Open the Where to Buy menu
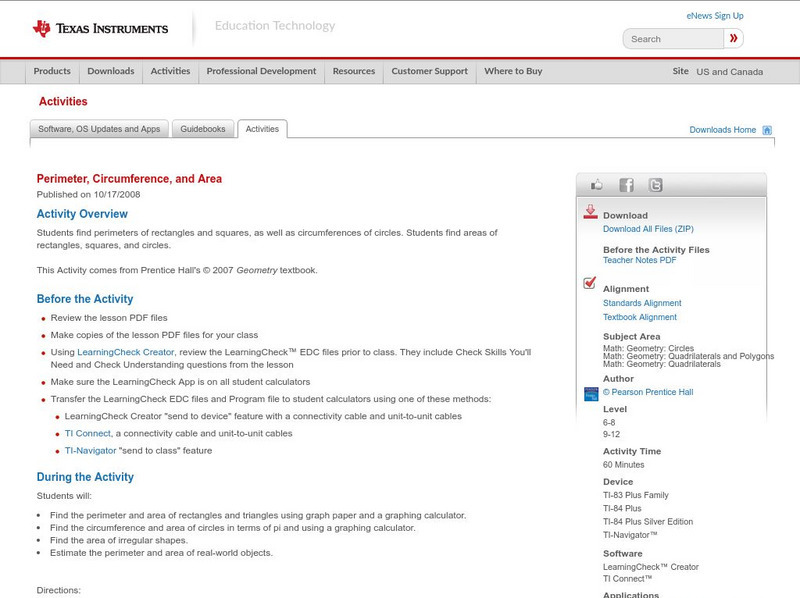 (513, 71)
